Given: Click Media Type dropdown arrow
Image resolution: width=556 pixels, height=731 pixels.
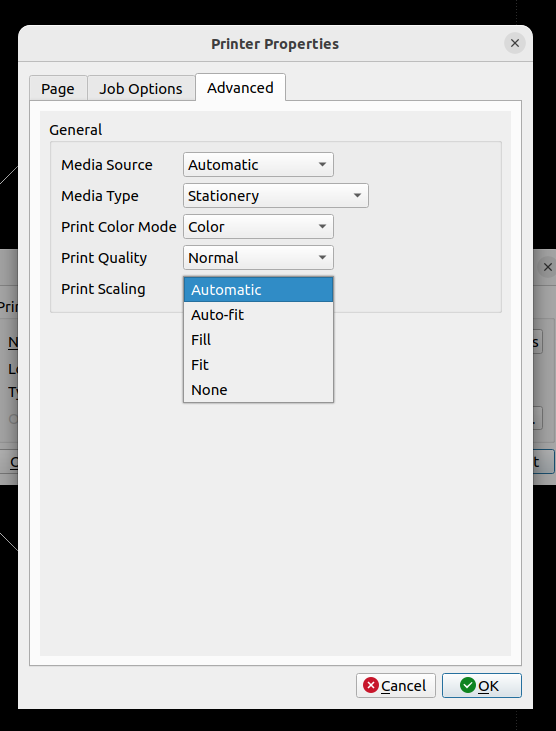Looking at the screenshot, I should tap(357, 196).
